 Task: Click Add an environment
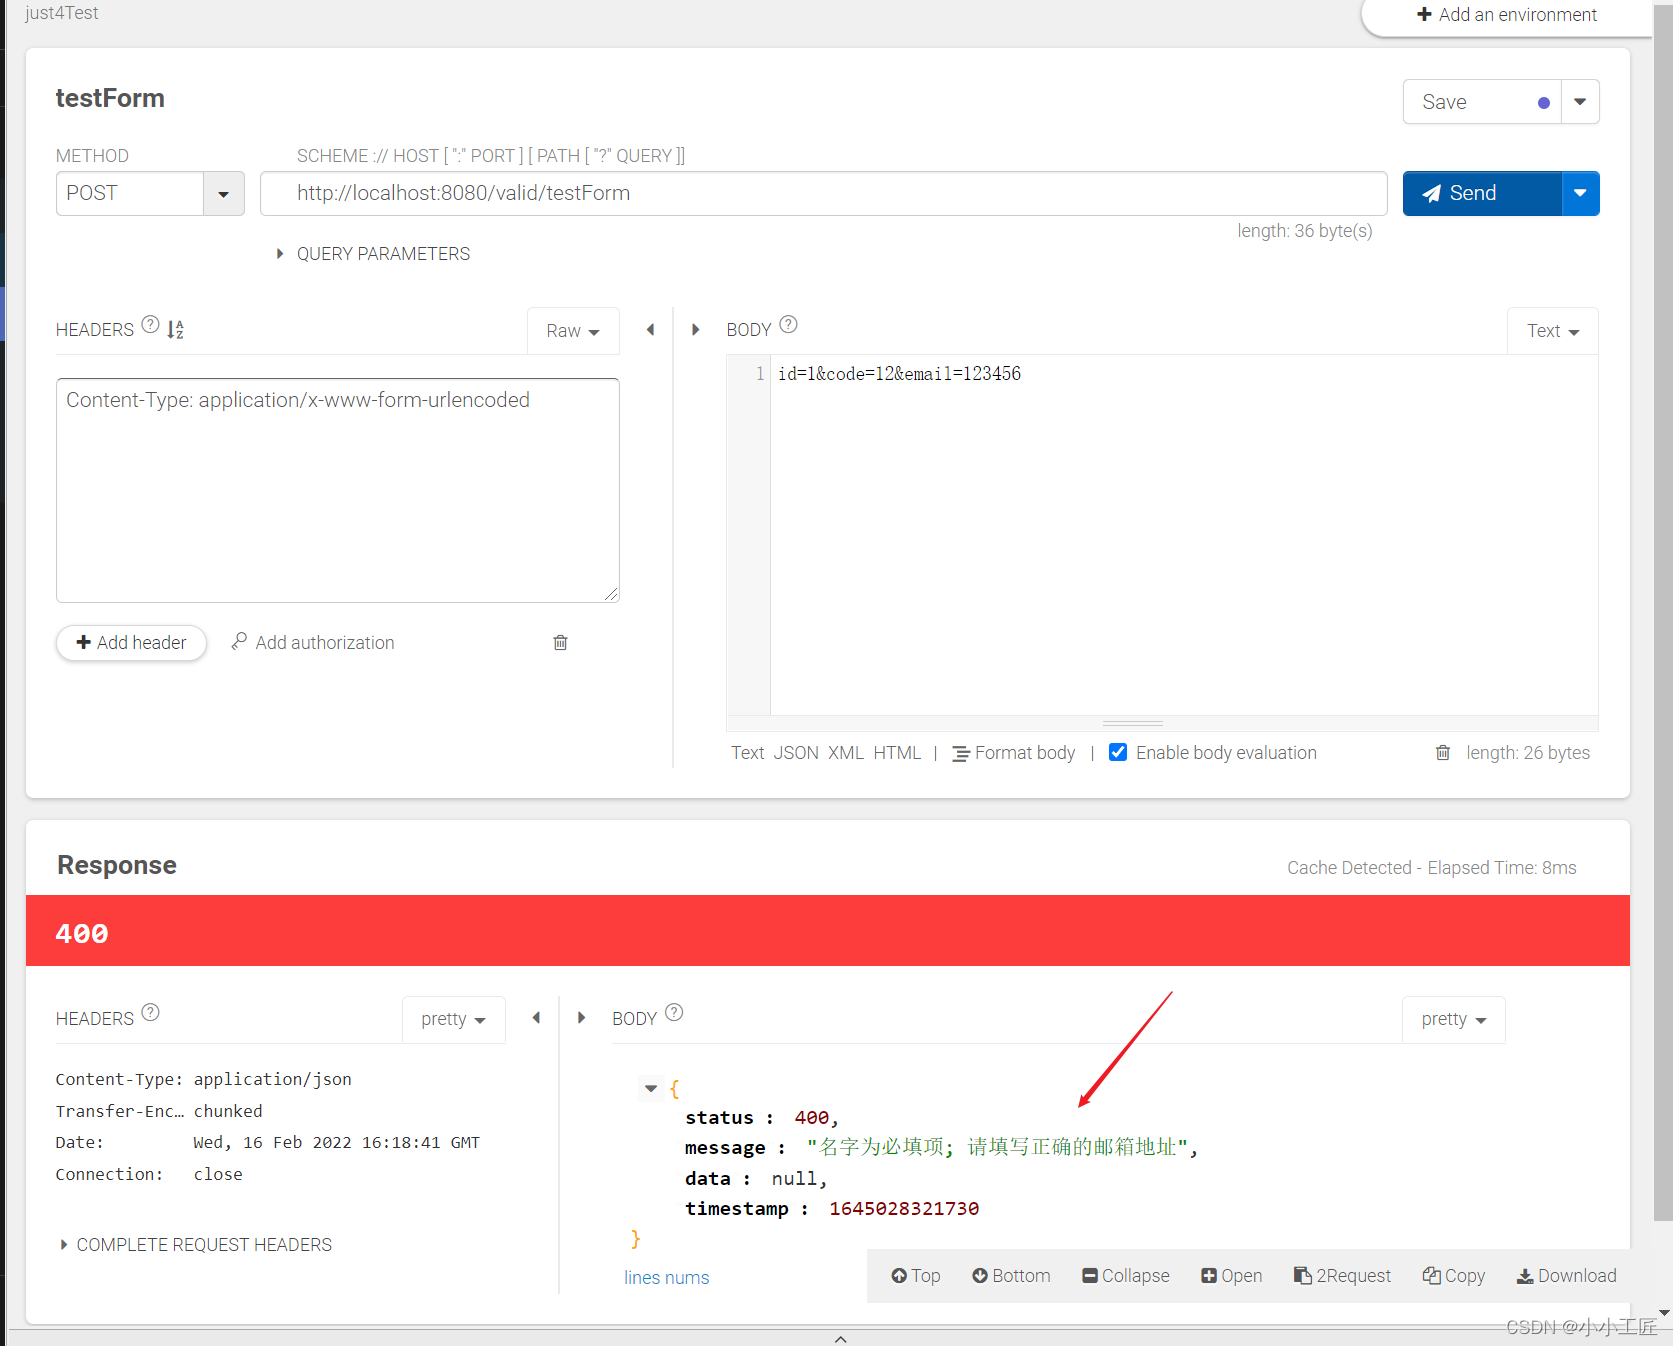[x=1507, y=14]
